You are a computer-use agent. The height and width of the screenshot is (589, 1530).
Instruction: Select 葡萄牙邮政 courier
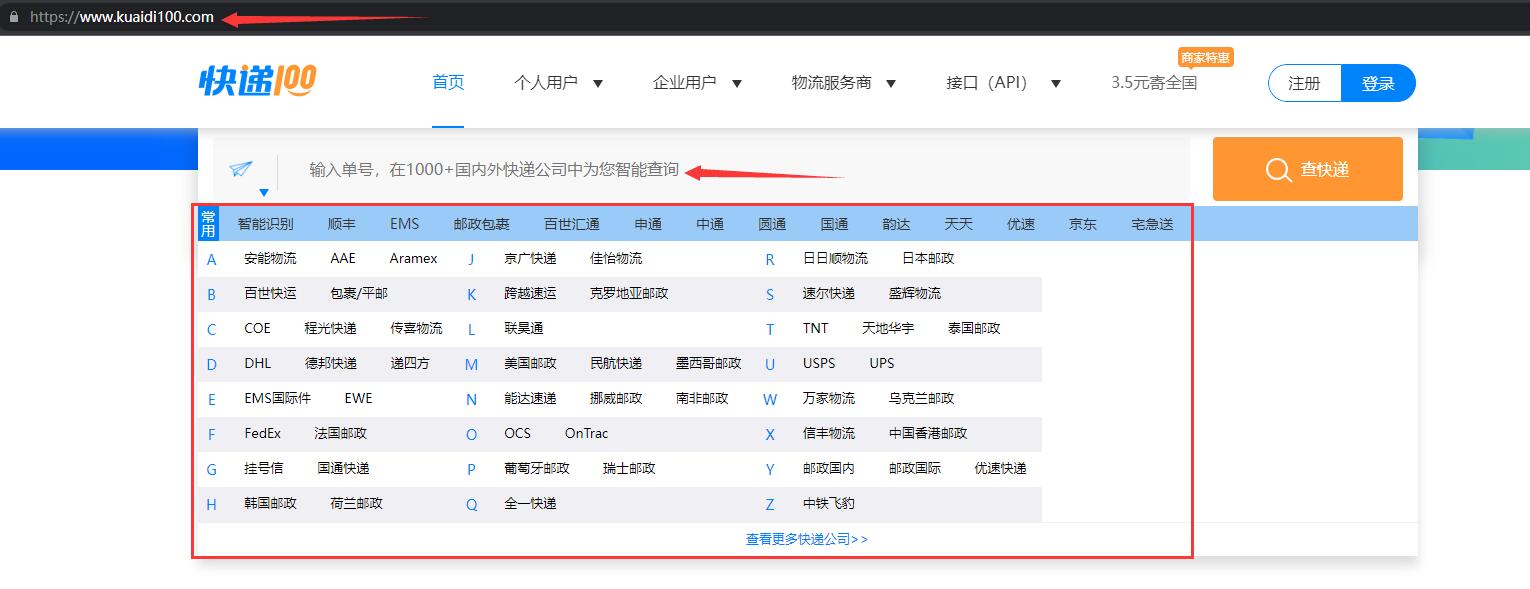pos(537,468)
